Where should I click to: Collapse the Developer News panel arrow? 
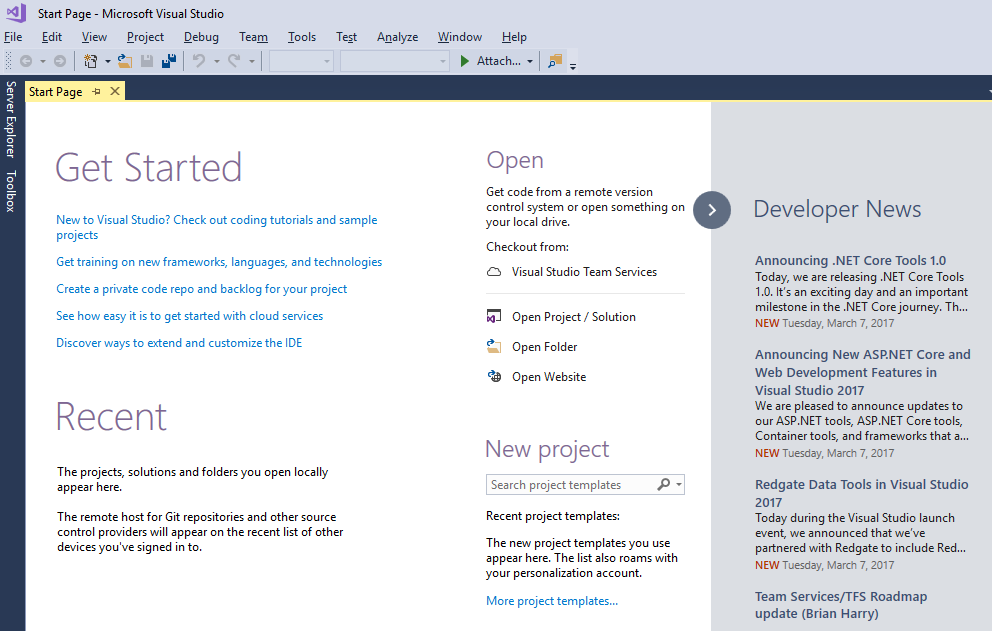[x=712, y=210]
